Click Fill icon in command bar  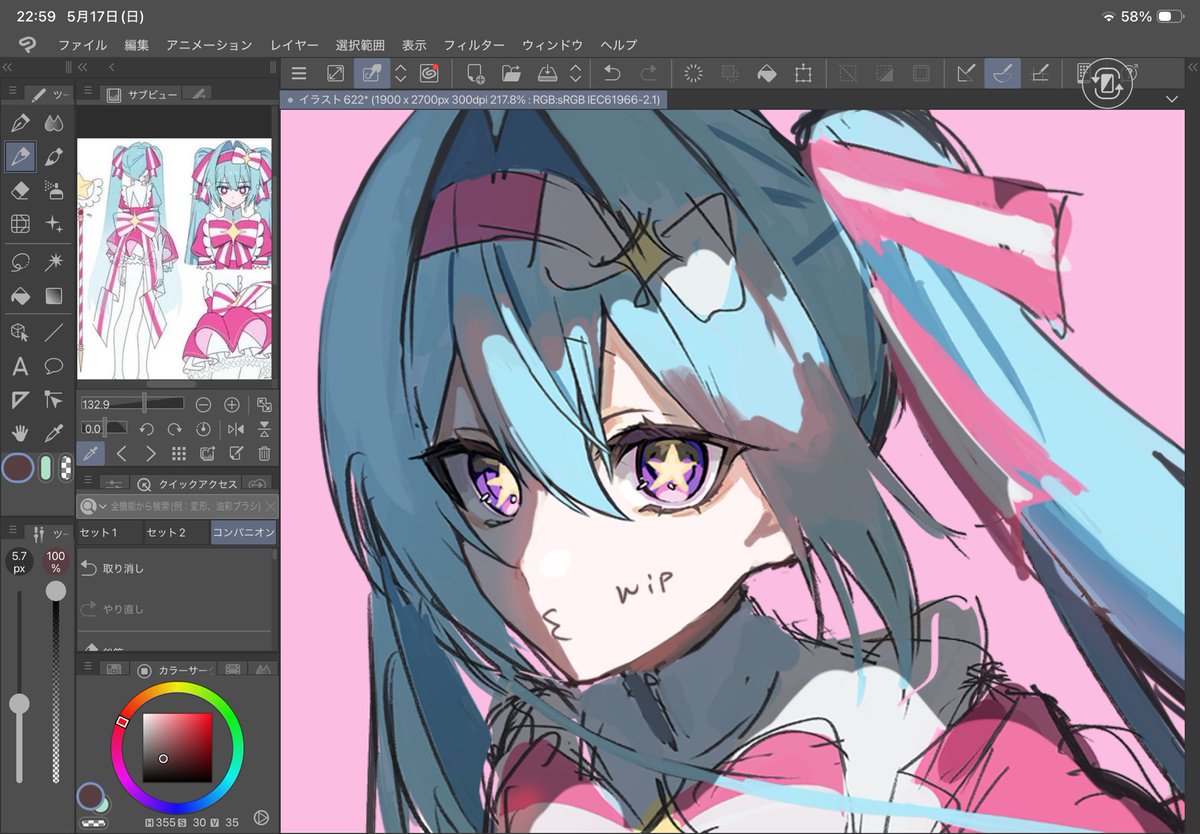pyautogui.click(x=766, y=73)
